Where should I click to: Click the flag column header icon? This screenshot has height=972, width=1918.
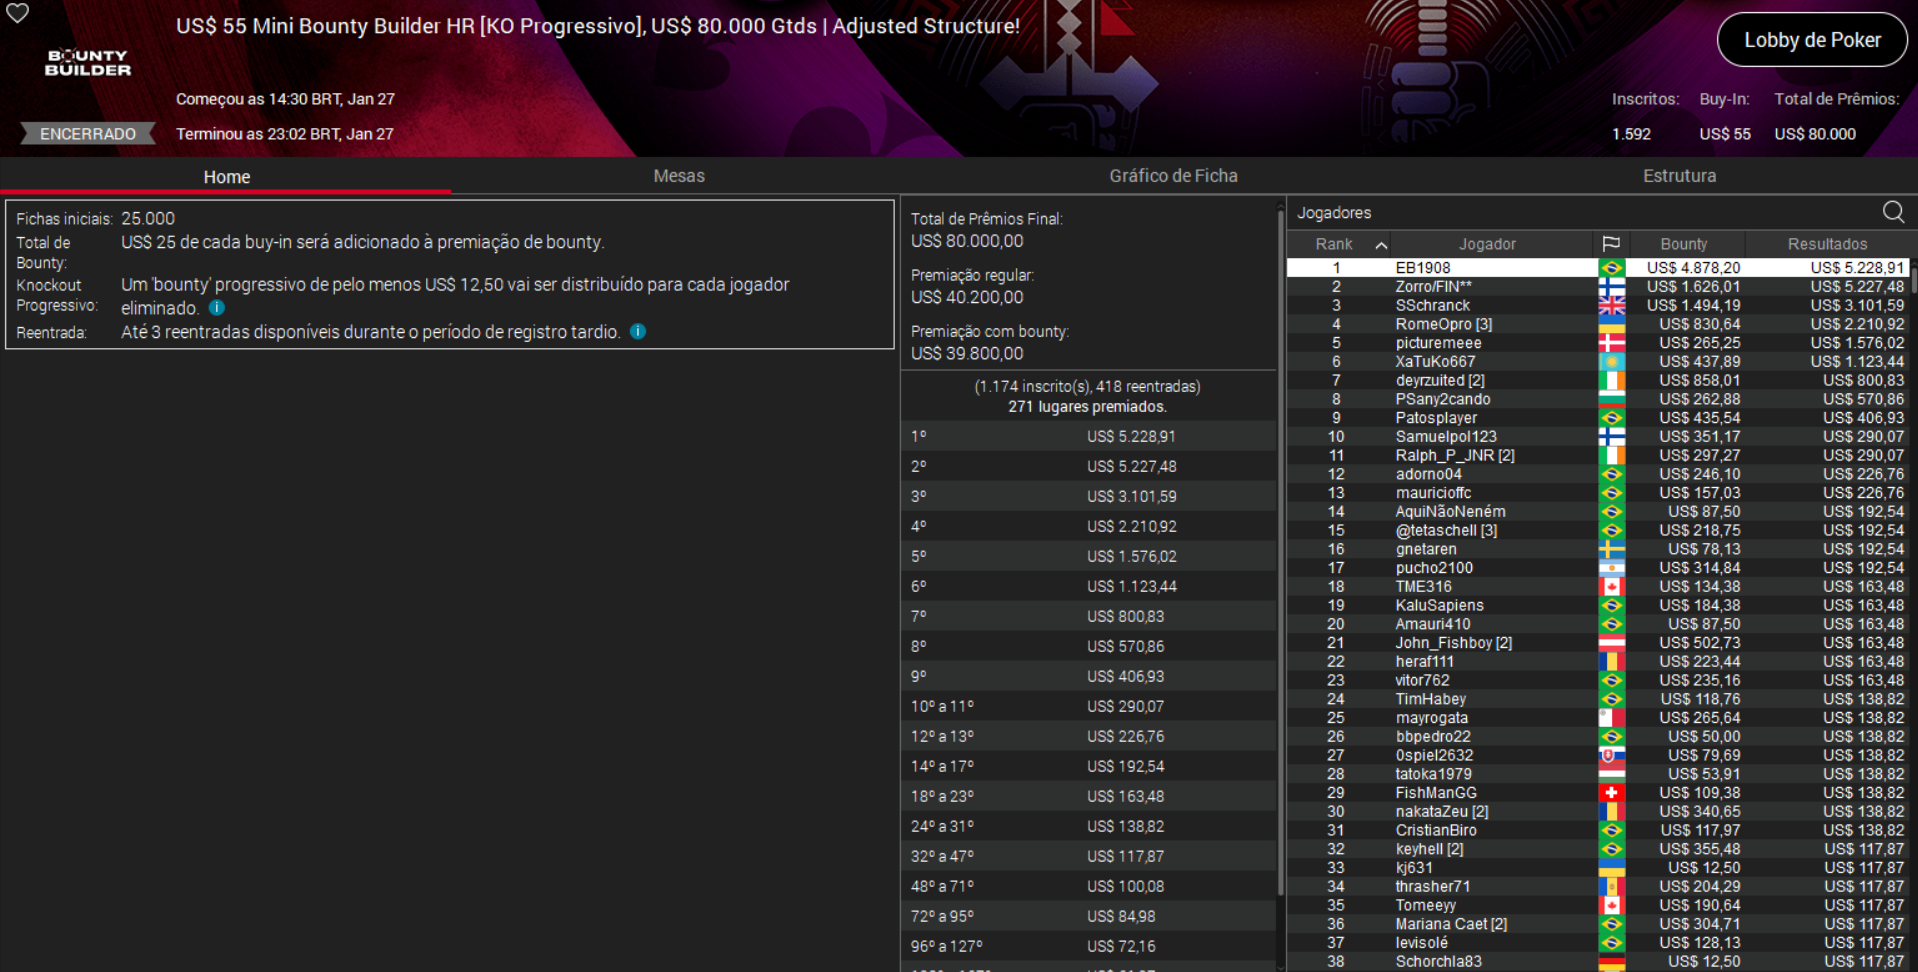click(1611, 243)
